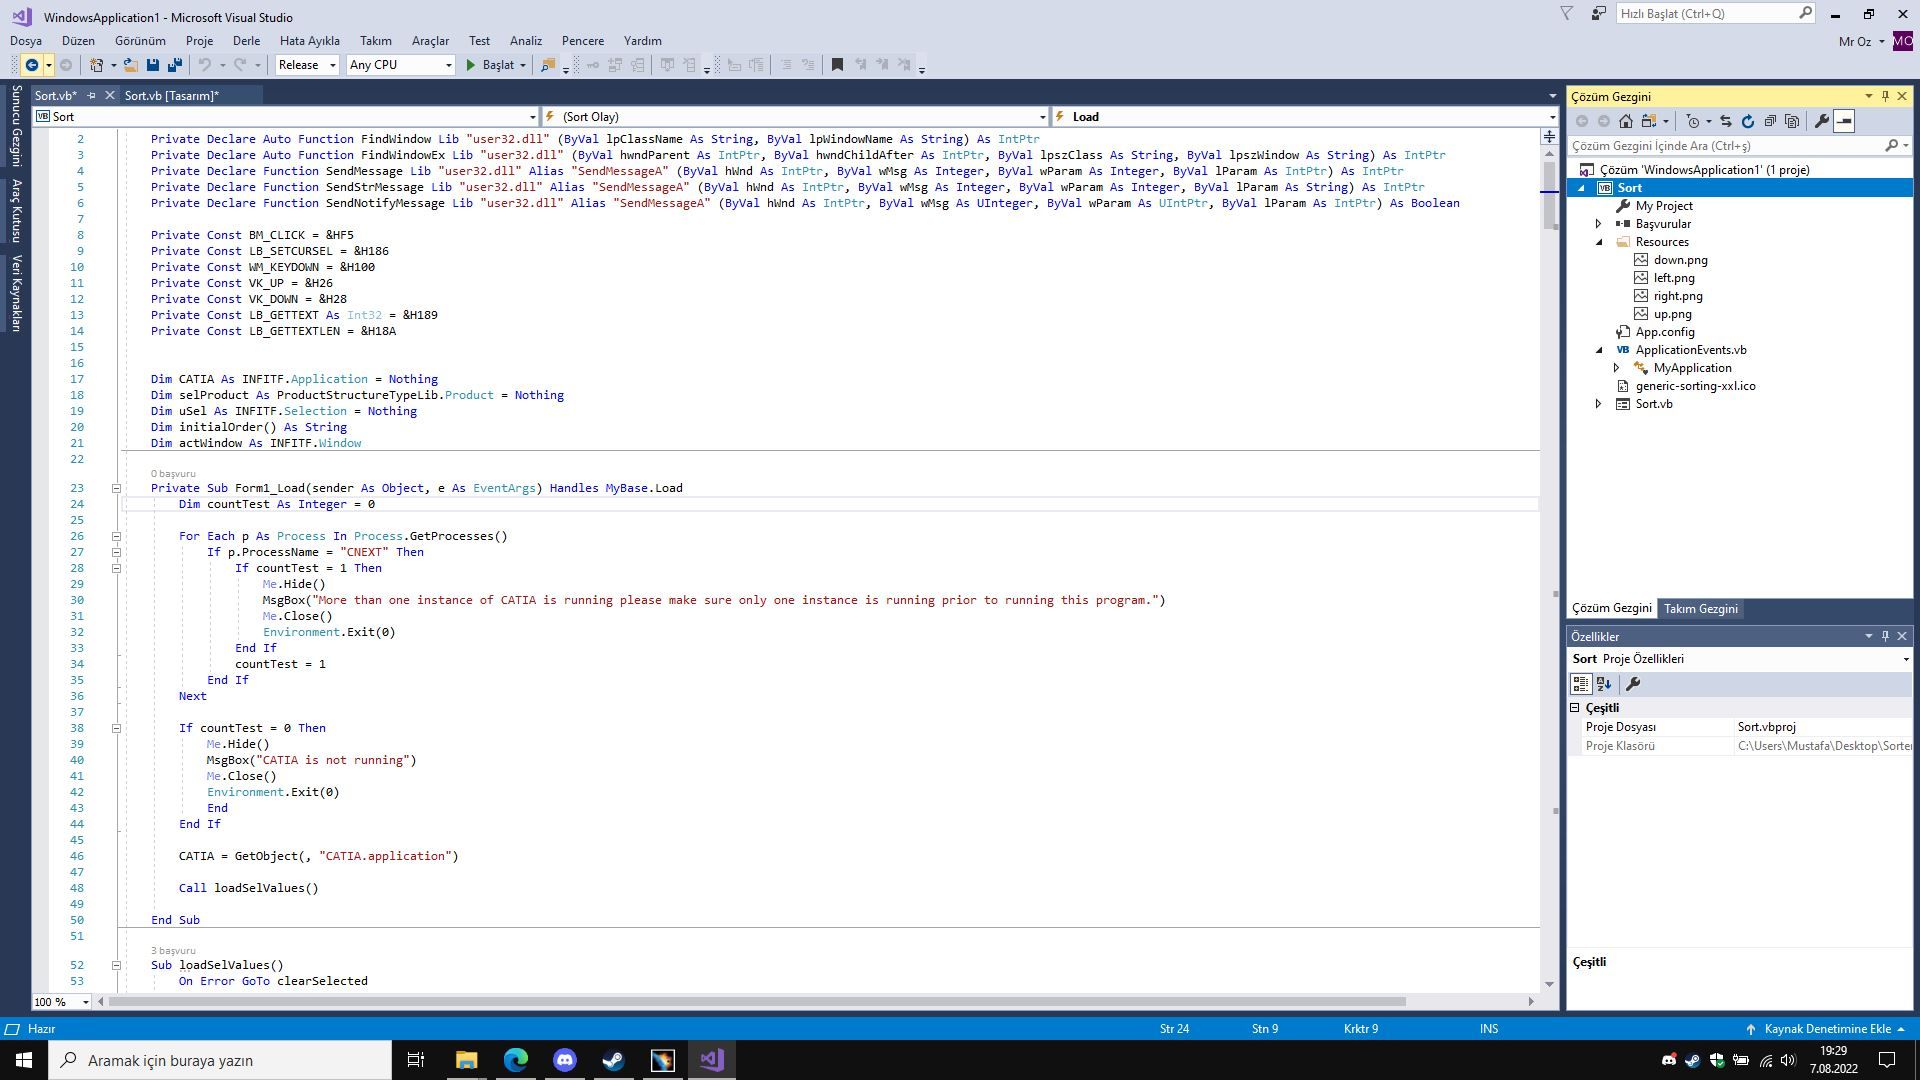Switch to the Takım Gezgini tab

point(1700,609)
